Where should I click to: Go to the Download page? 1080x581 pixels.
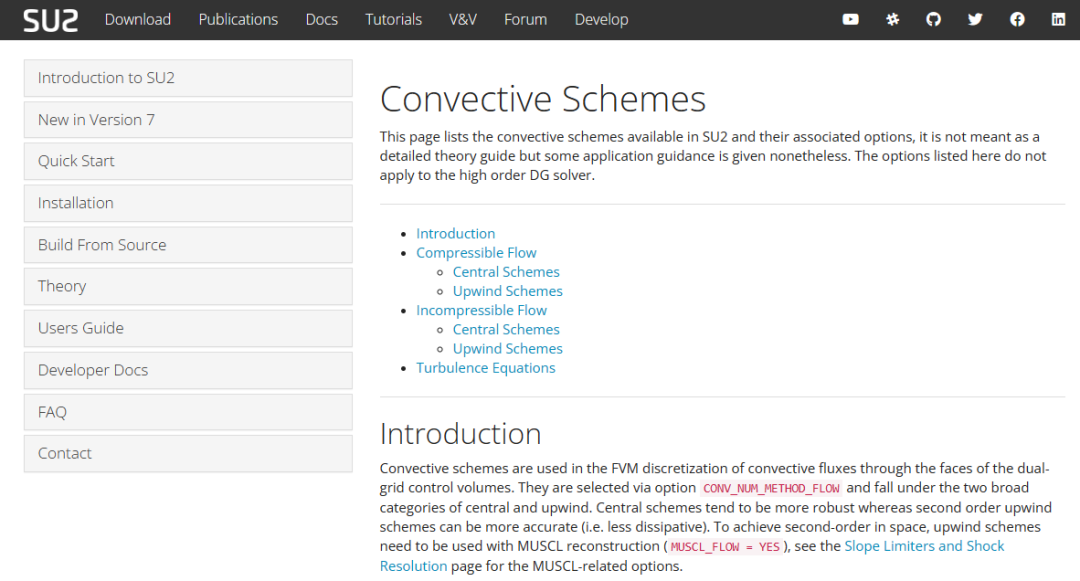[x=138, y=19]
